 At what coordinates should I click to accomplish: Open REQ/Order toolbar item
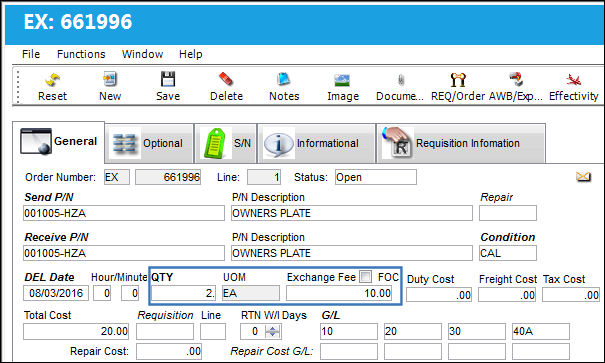coord(458,87)
